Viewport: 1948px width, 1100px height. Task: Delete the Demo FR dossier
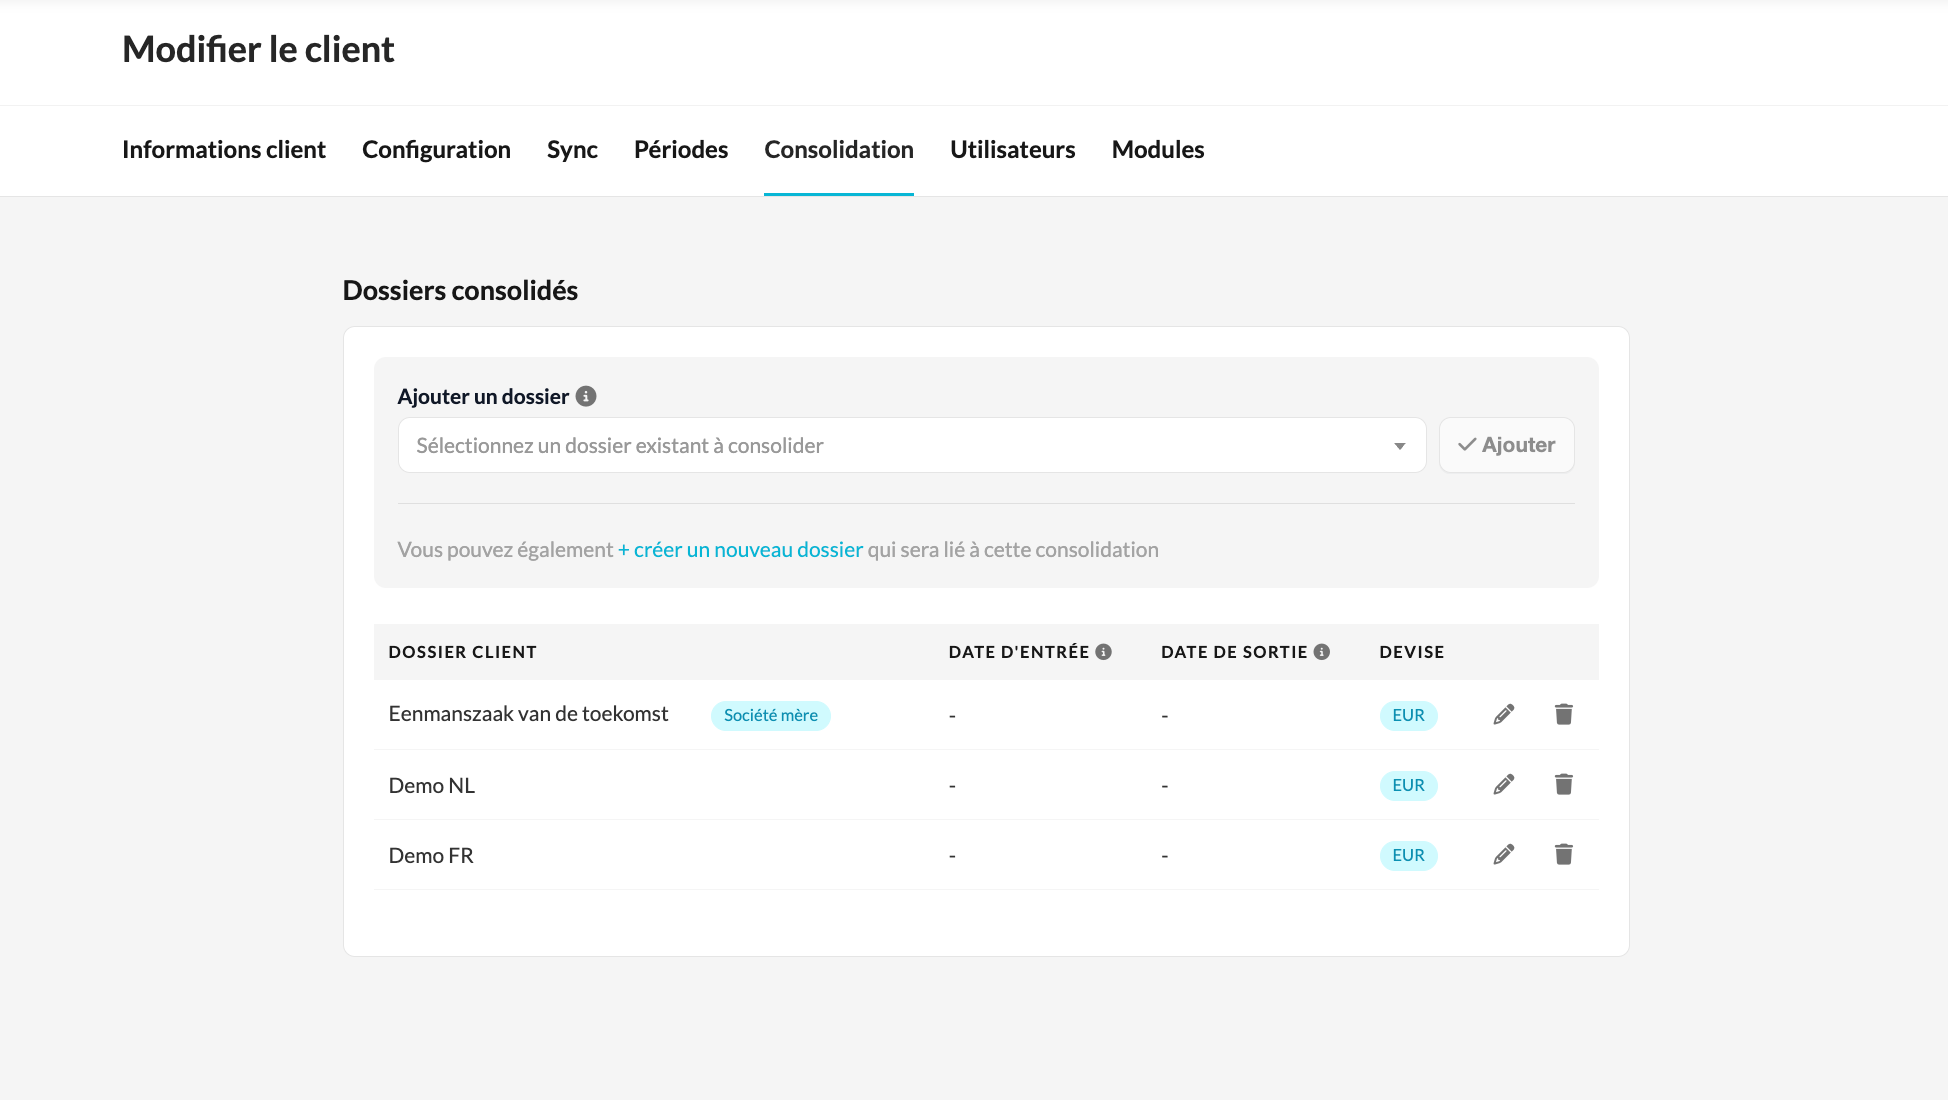pos(1564,854)
